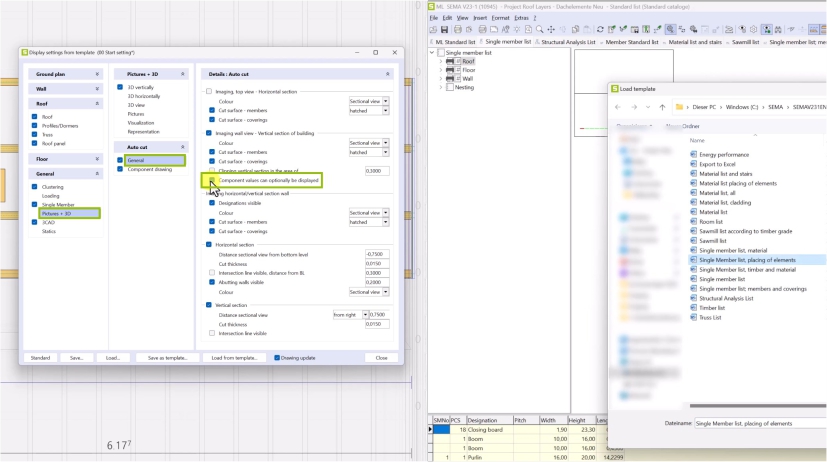This screenshot has height=462, width=827.
Task: Click the print icon in the SEMA toolbar
Action: point(457,30)
